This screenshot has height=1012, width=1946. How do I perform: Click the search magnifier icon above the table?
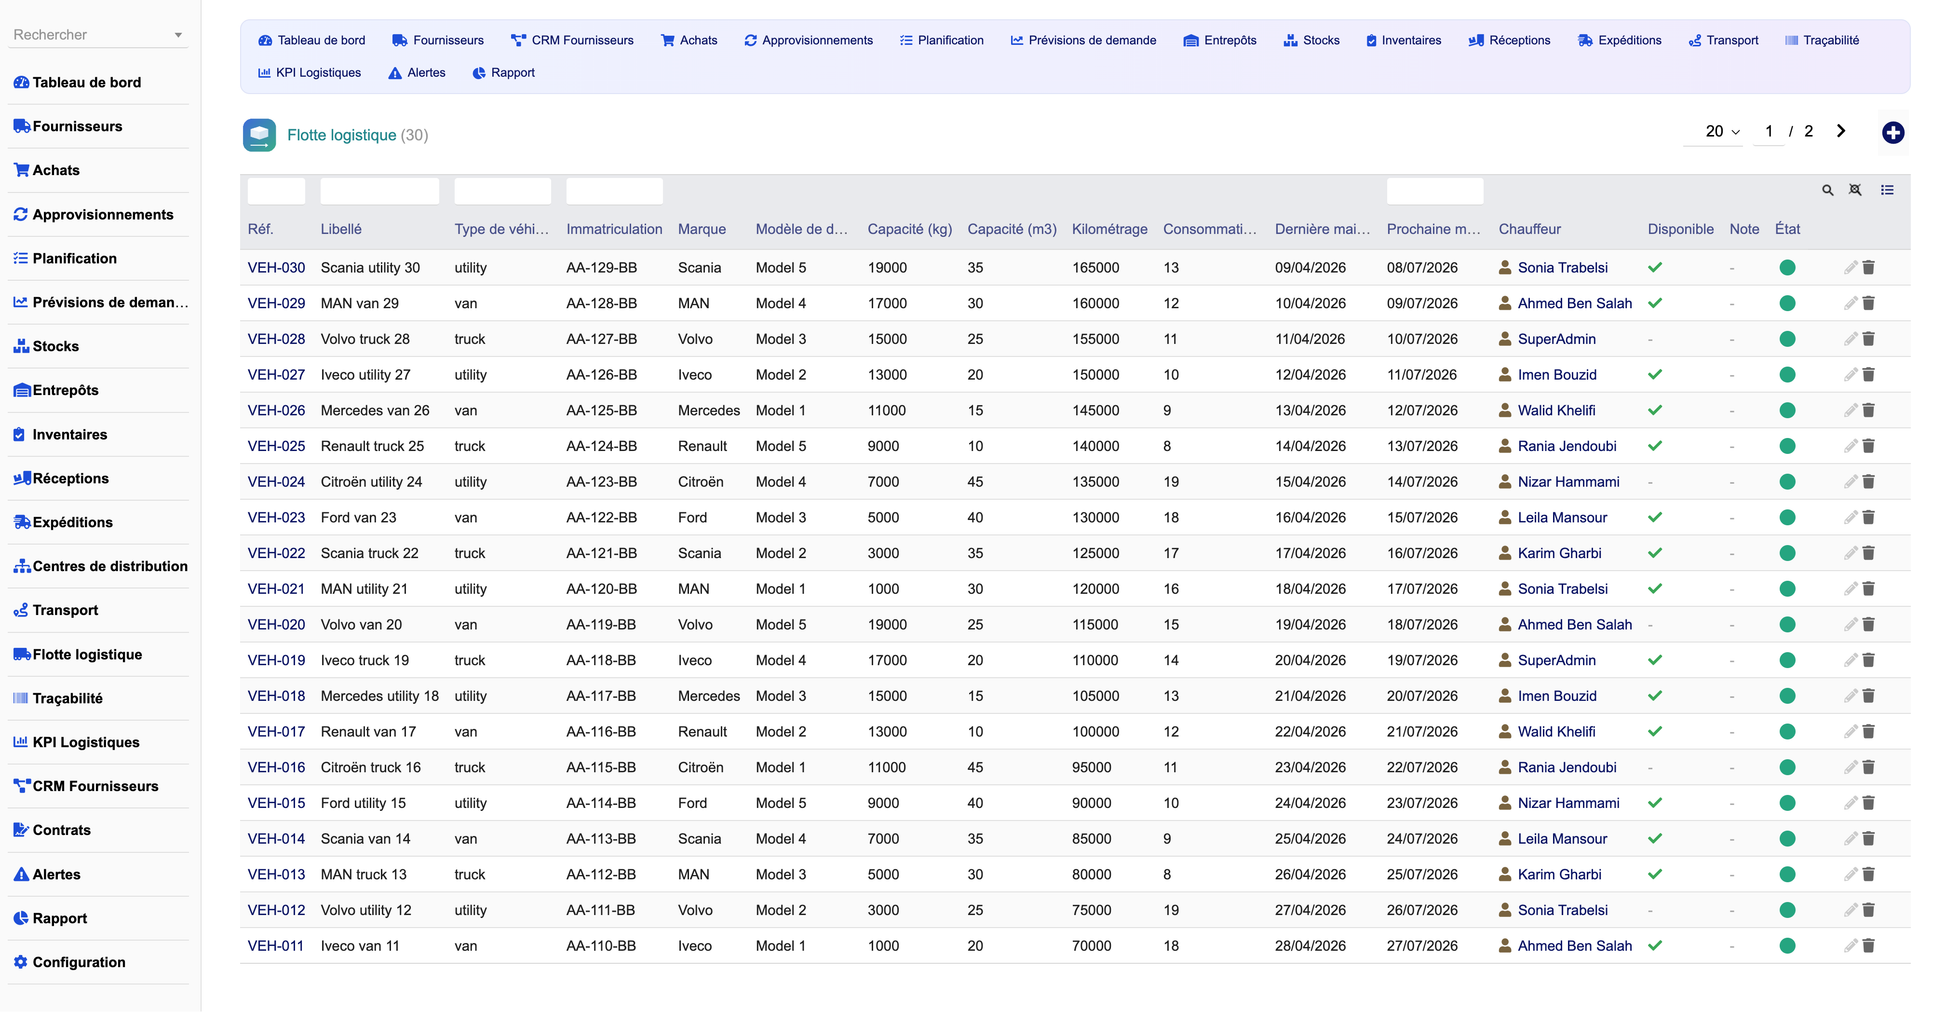coord(1827,190)
